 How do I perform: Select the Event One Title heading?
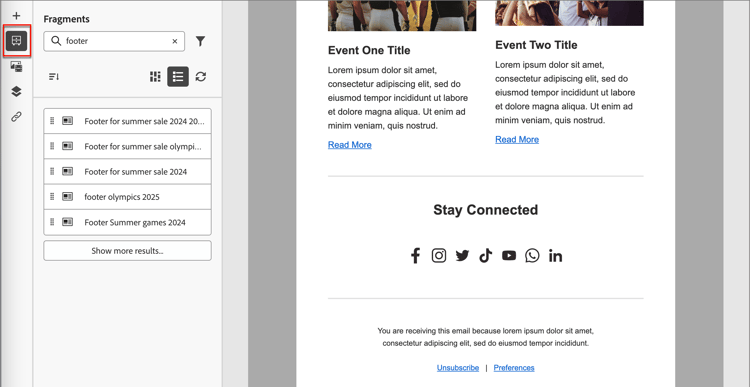[x=369, y=50]
